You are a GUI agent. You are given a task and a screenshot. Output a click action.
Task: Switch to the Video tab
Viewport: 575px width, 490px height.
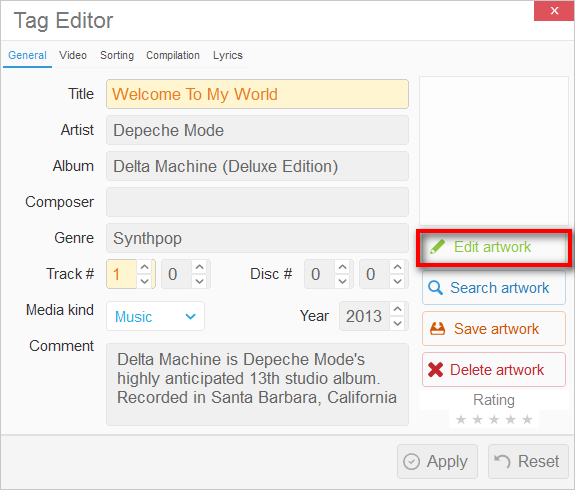click(x=73, y=55)
